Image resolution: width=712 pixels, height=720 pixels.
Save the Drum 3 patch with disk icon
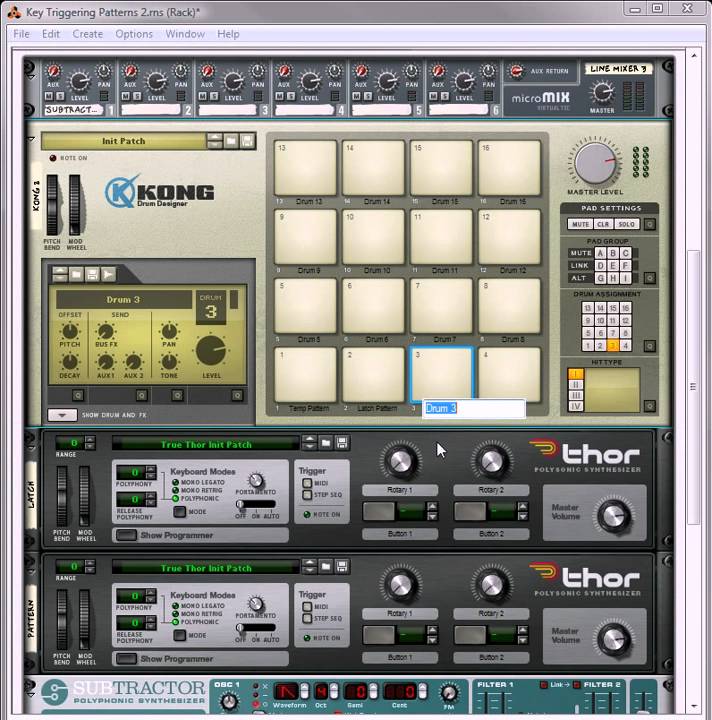click(x=92, y=274)
